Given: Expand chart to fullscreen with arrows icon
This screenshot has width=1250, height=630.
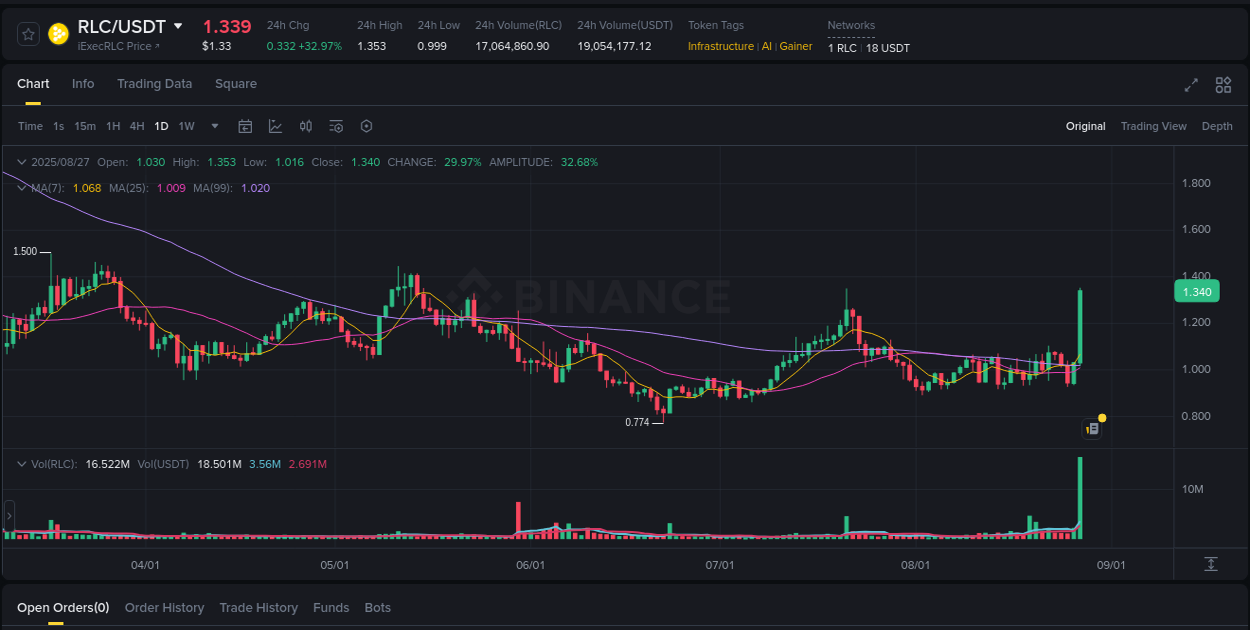Looking at the screenshot, I should (1191, 85).
